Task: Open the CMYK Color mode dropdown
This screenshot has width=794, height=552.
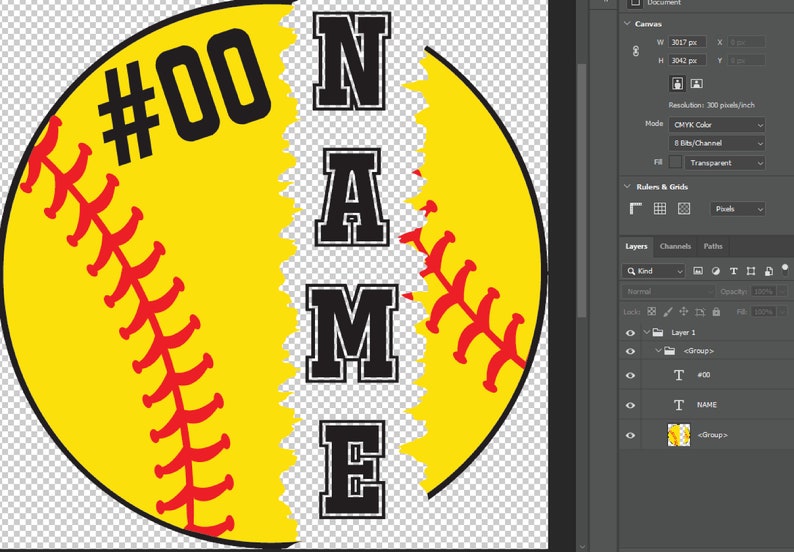Action: coord(717,125)
